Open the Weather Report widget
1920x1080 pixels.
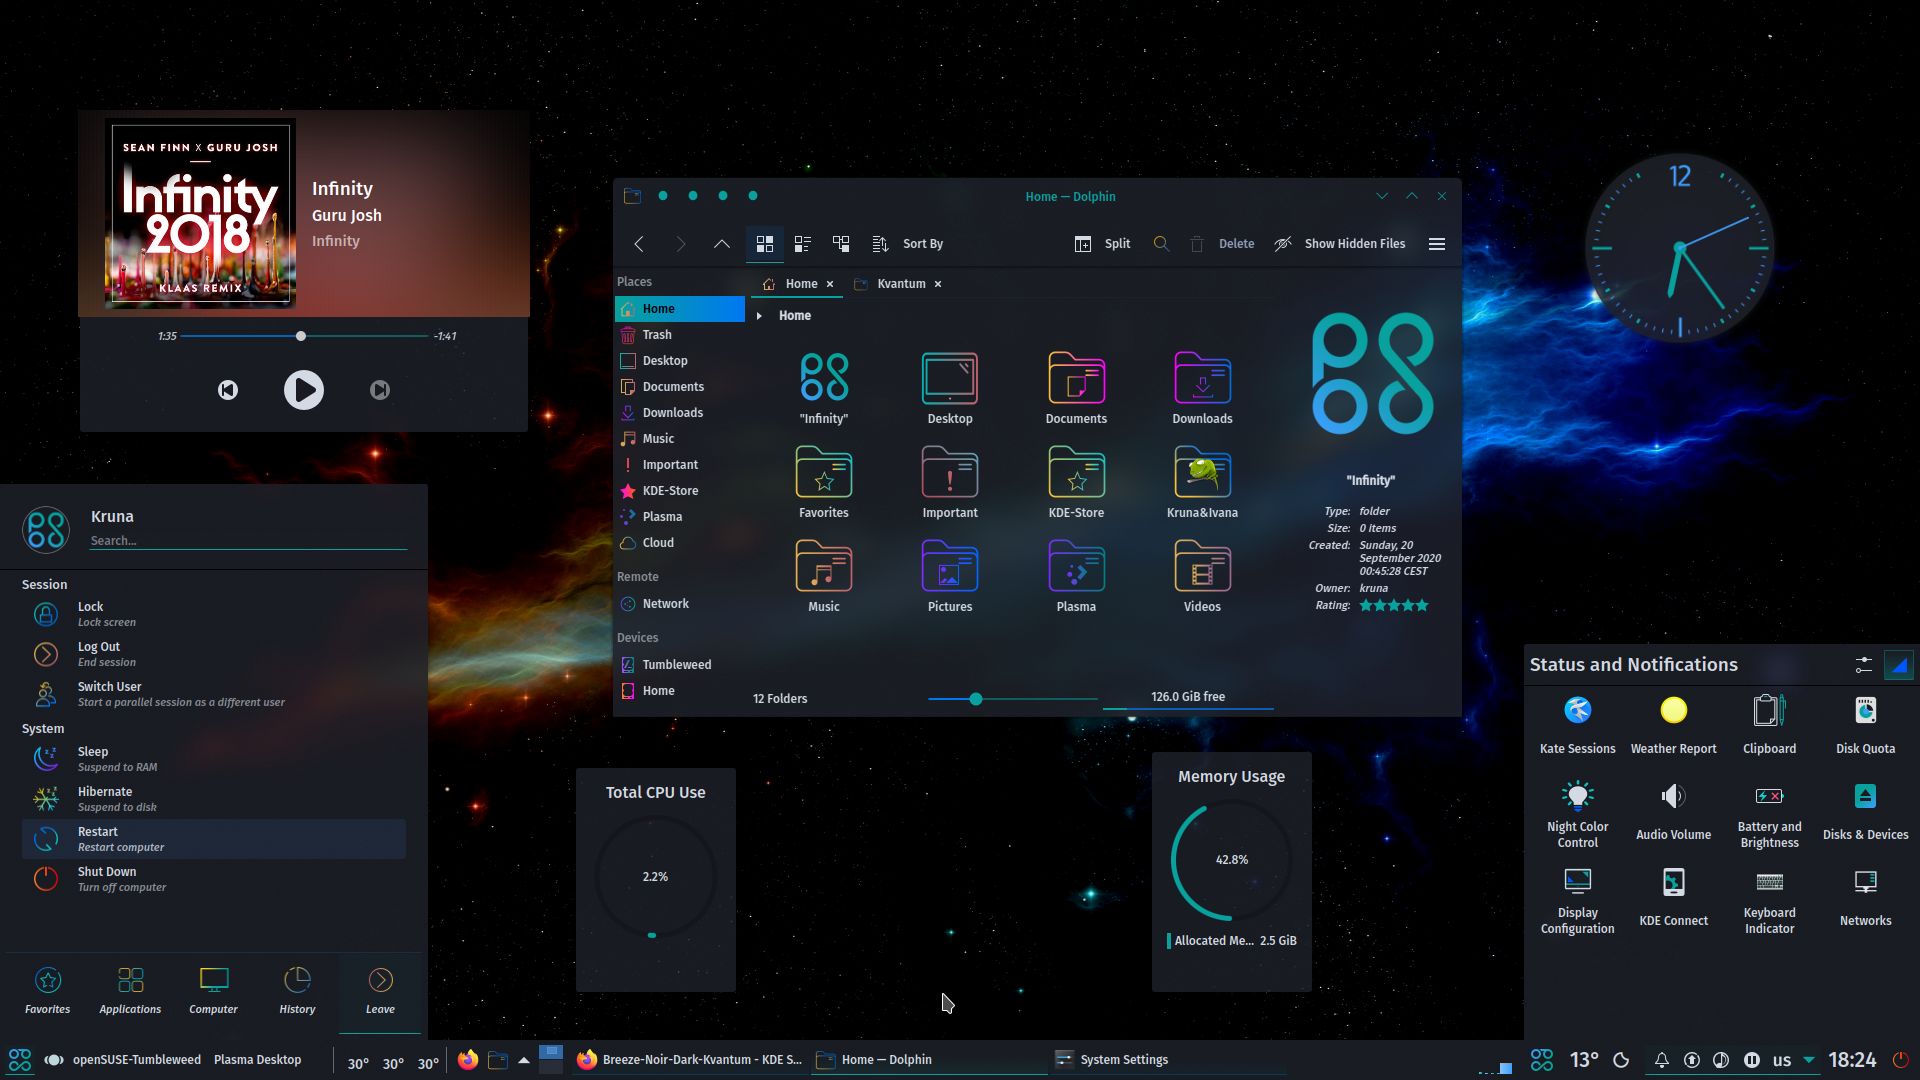point(1672,712)
